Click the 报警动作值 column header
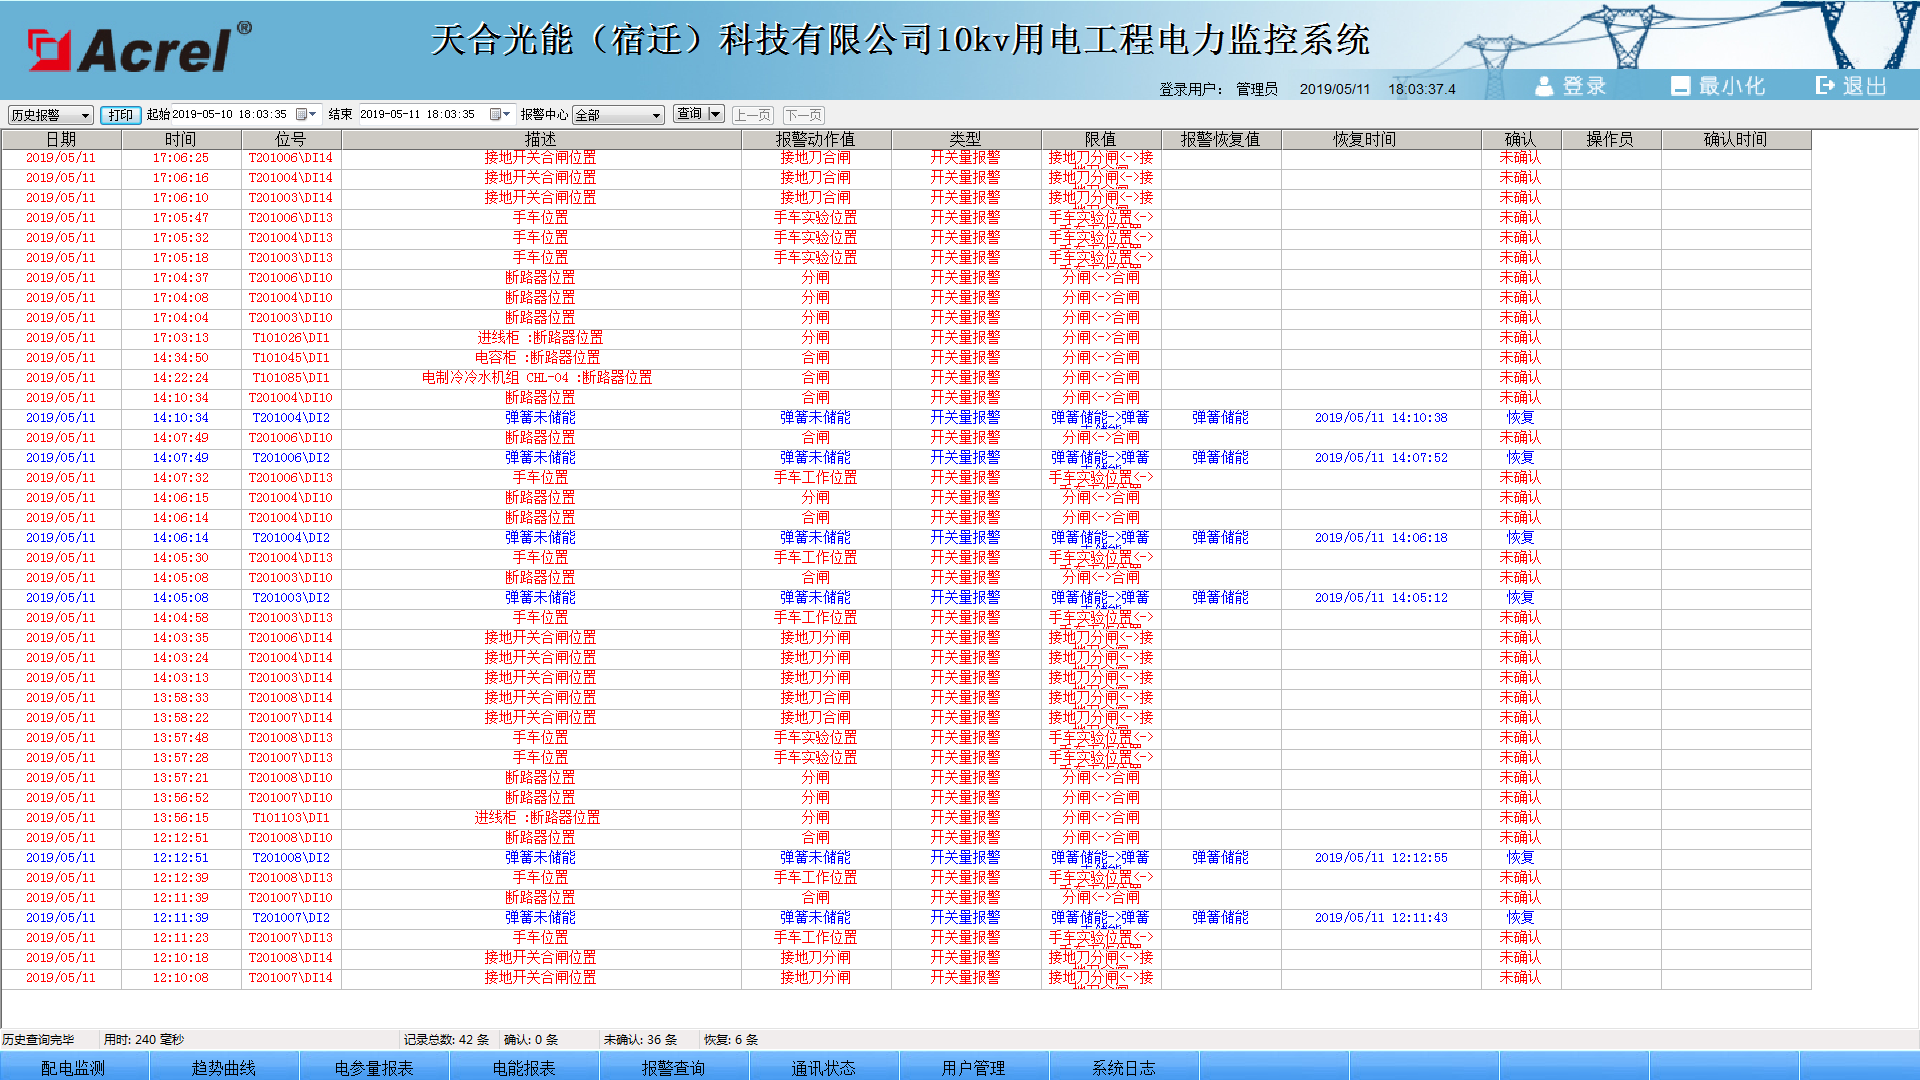This screenshot has height=1080, width=1920. click(816, 139)
